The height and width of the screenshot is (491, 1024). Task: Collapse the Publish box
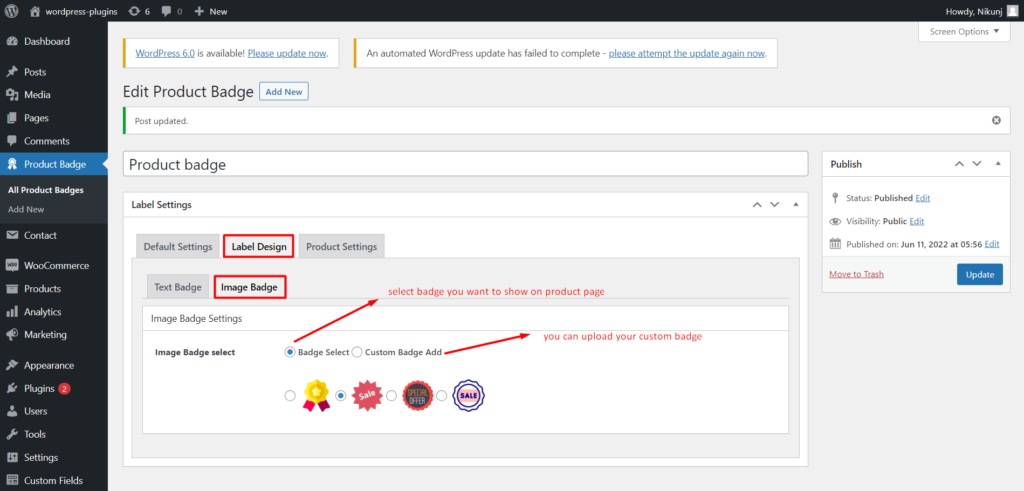click(997, 164)
